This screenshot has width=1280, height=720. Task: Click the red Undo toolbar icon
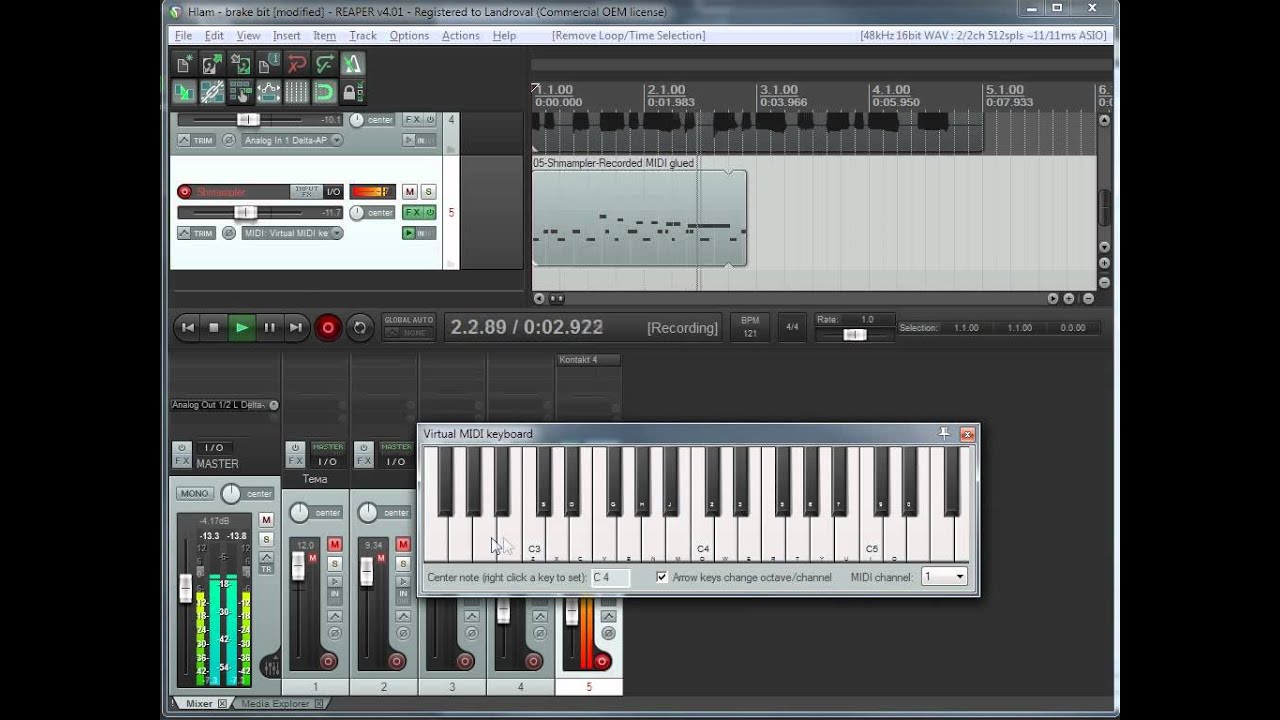coord(297,64)
